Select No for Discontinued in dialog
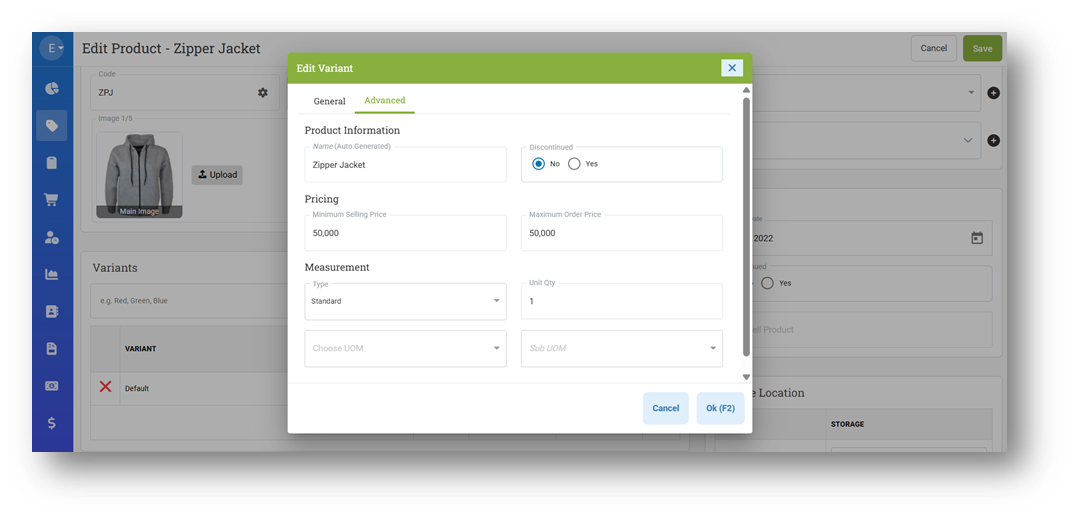This screenshot has width=1072, height=517. (x=539, y=164)
